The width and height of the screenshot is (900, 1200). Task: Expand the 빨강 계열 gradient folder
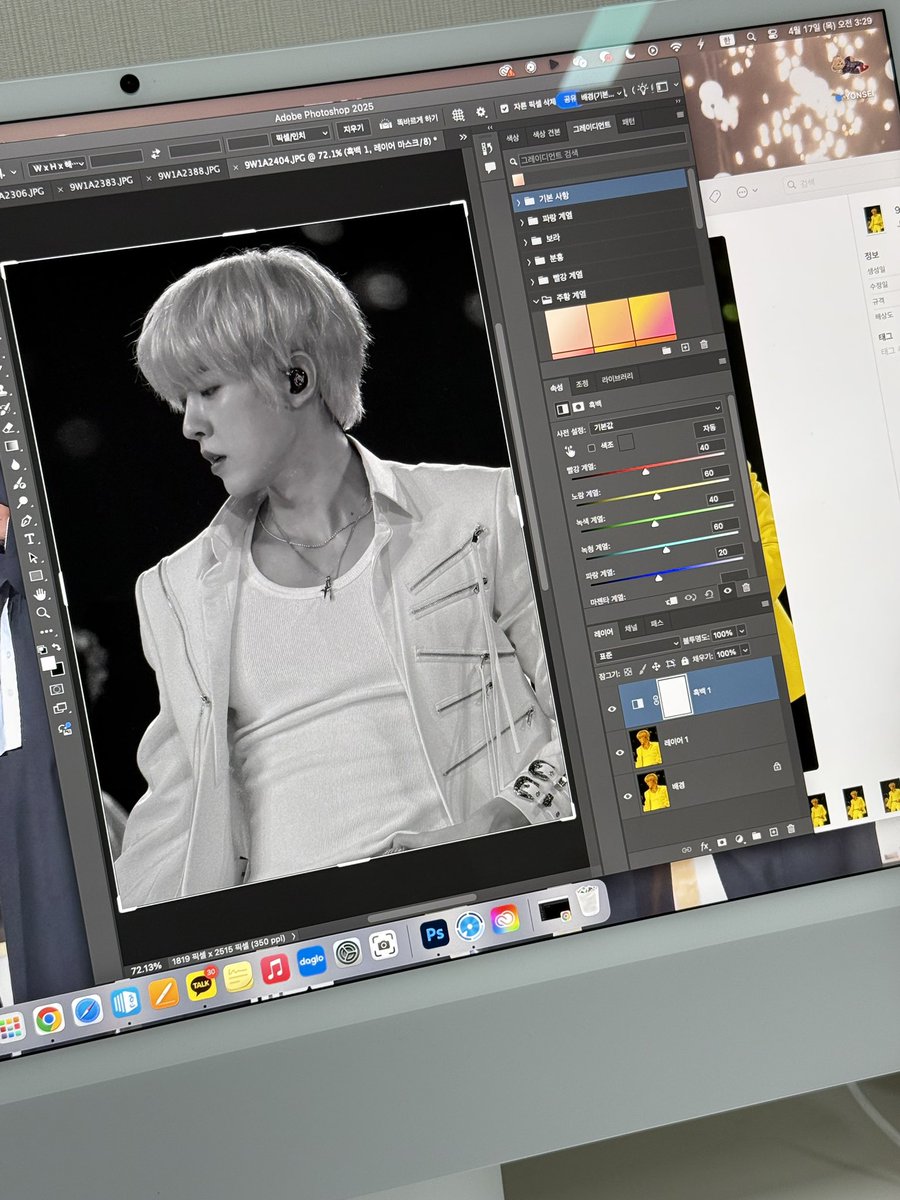532,282
